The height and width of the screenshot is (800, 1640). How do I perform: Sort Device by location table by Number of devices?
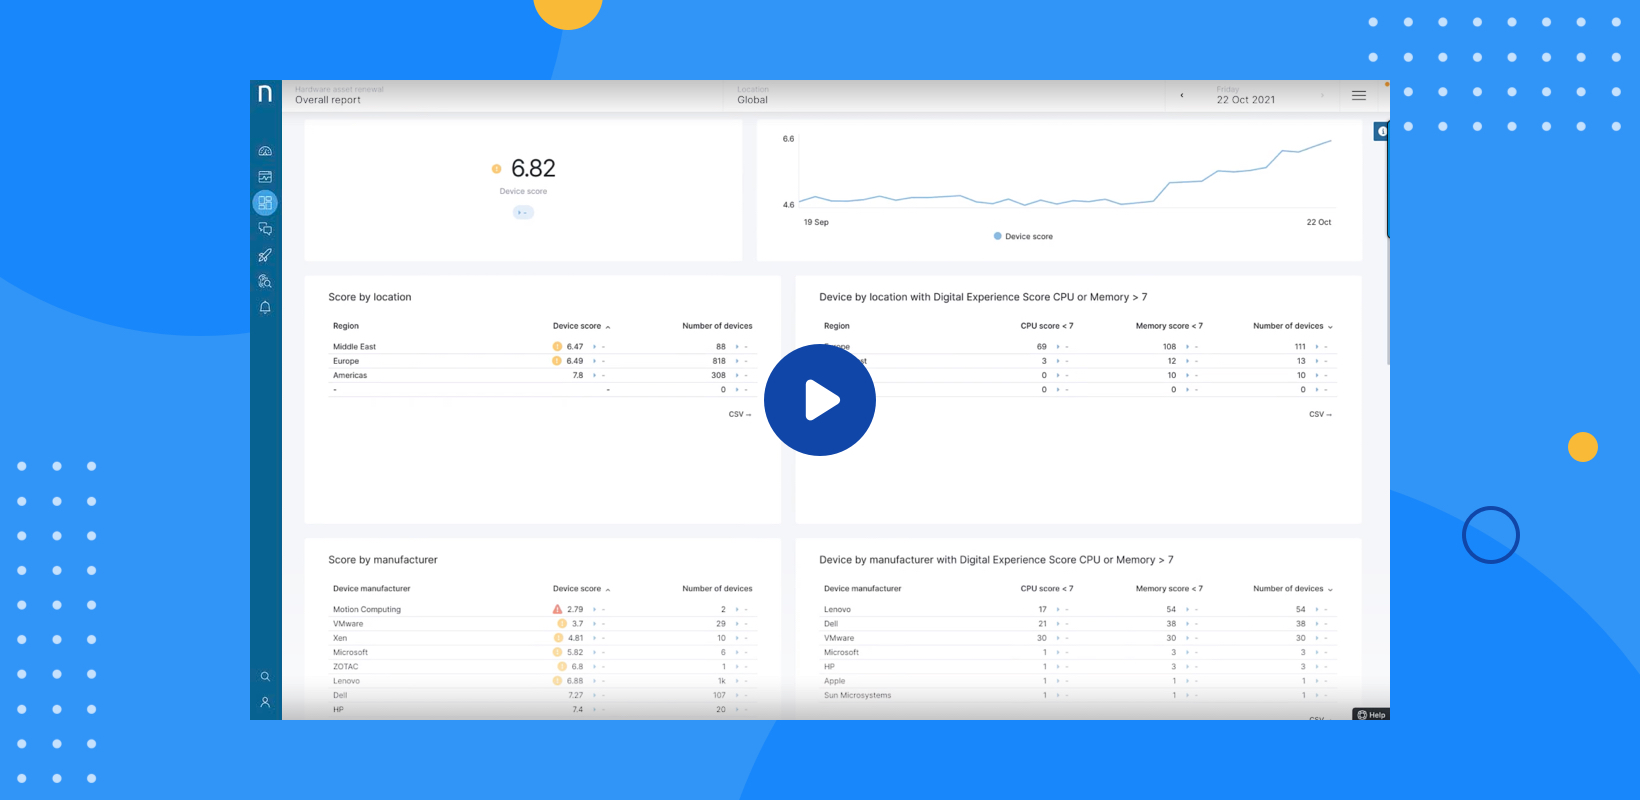1292,326
